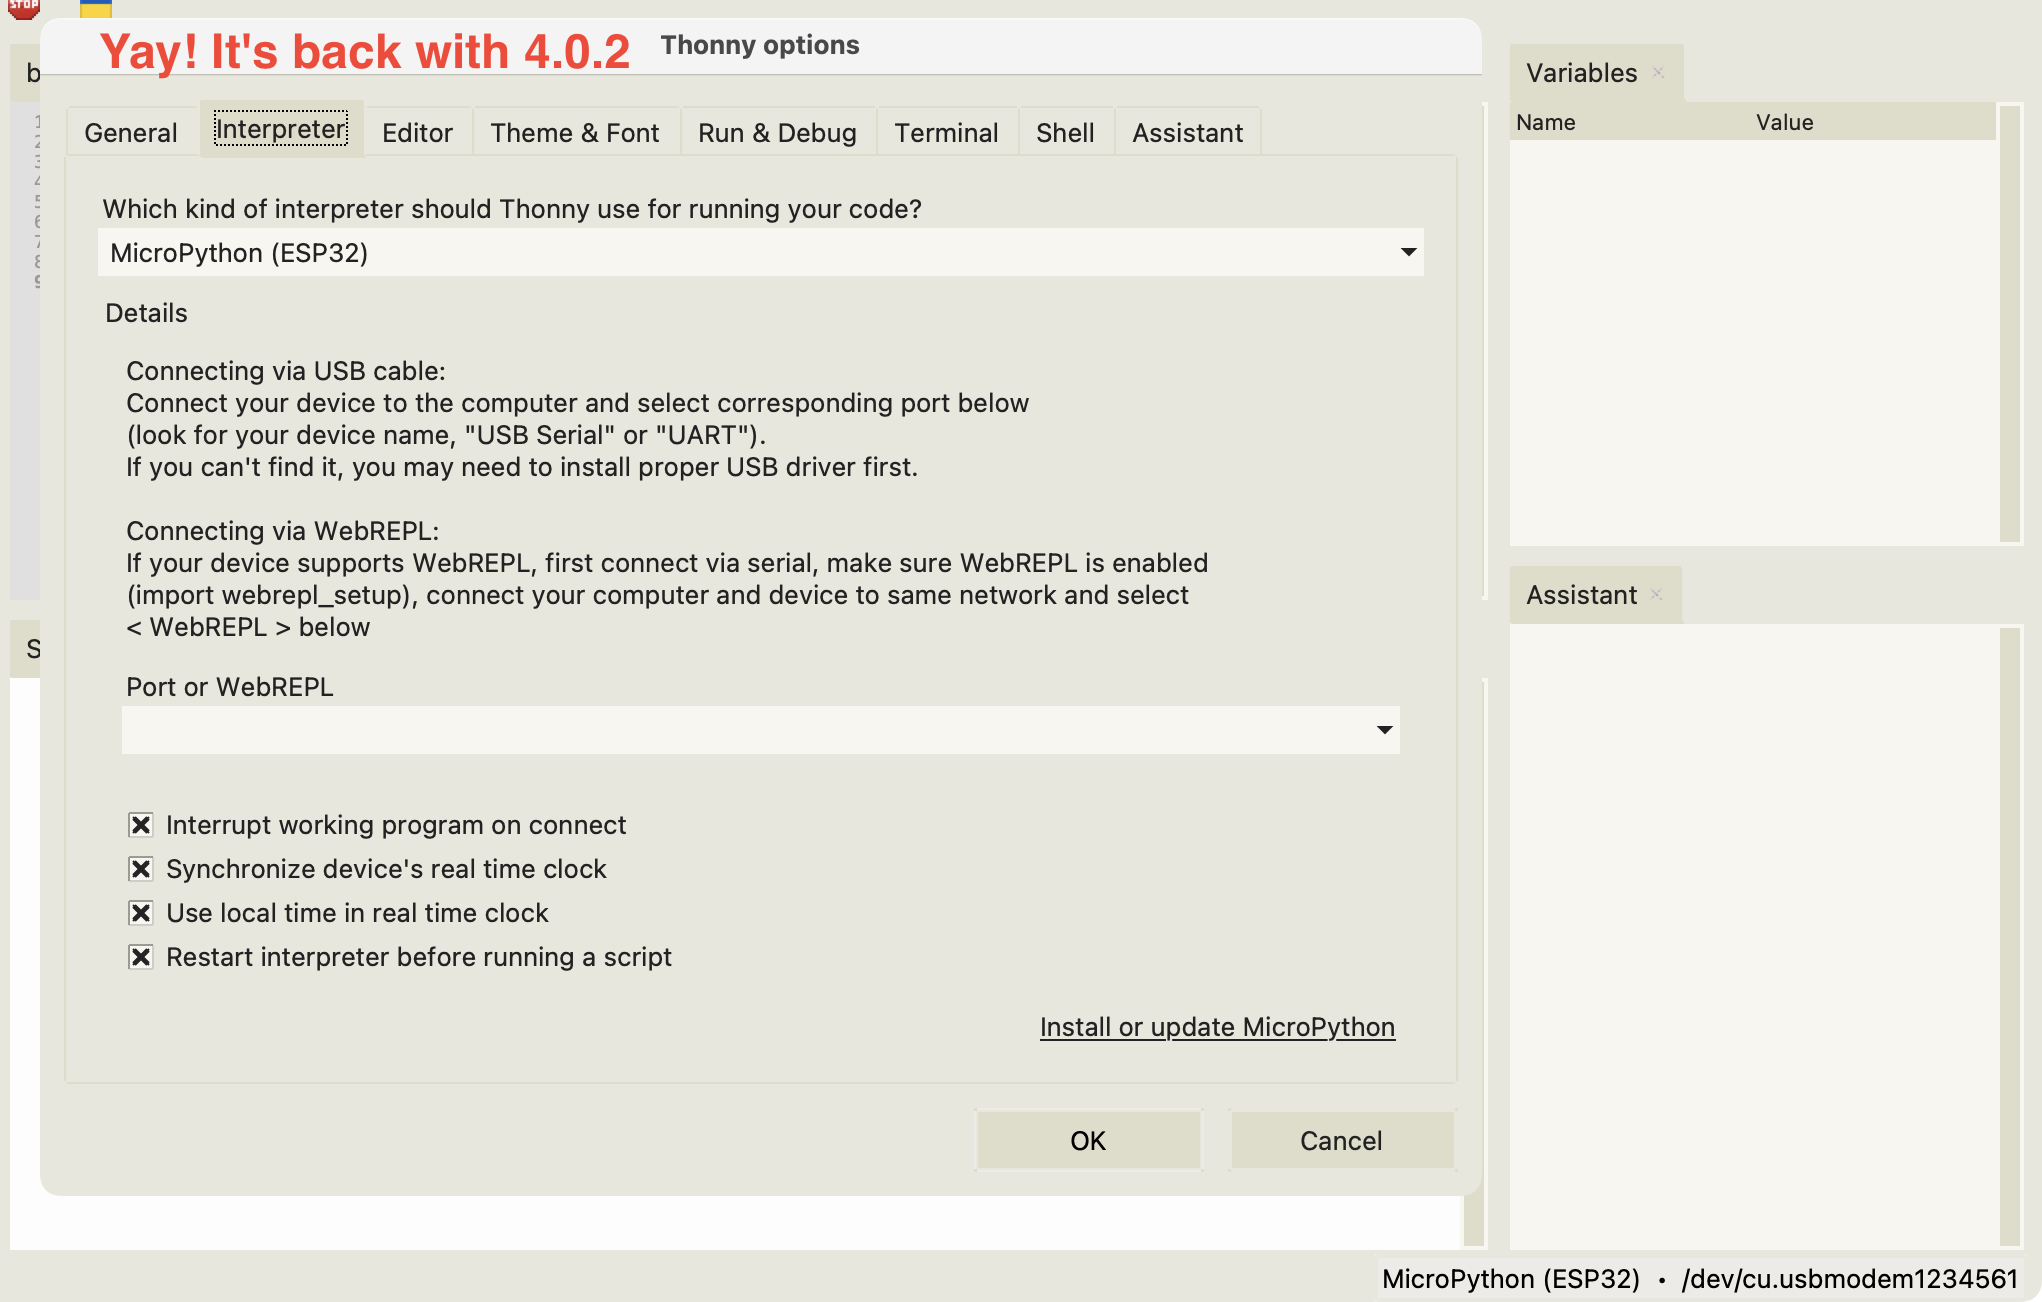Select the Shell tab
Screen dimensions: 2042x1302
pos(1065,132)
